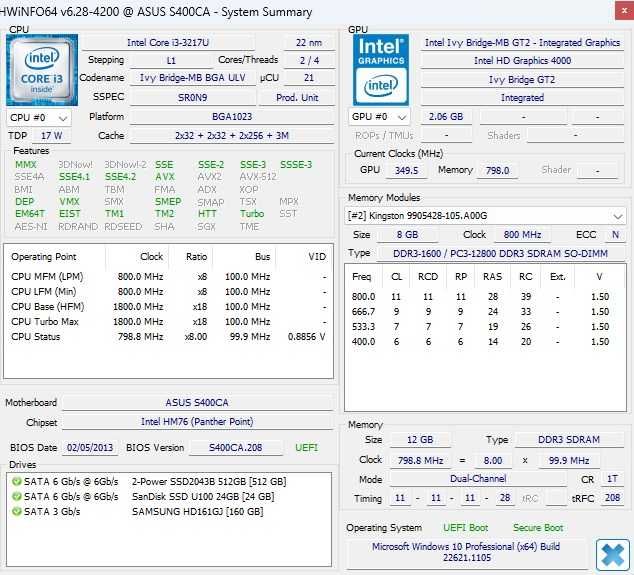
Task: Click the memory module size 8 GB field
Action: [x=407, y=235]
